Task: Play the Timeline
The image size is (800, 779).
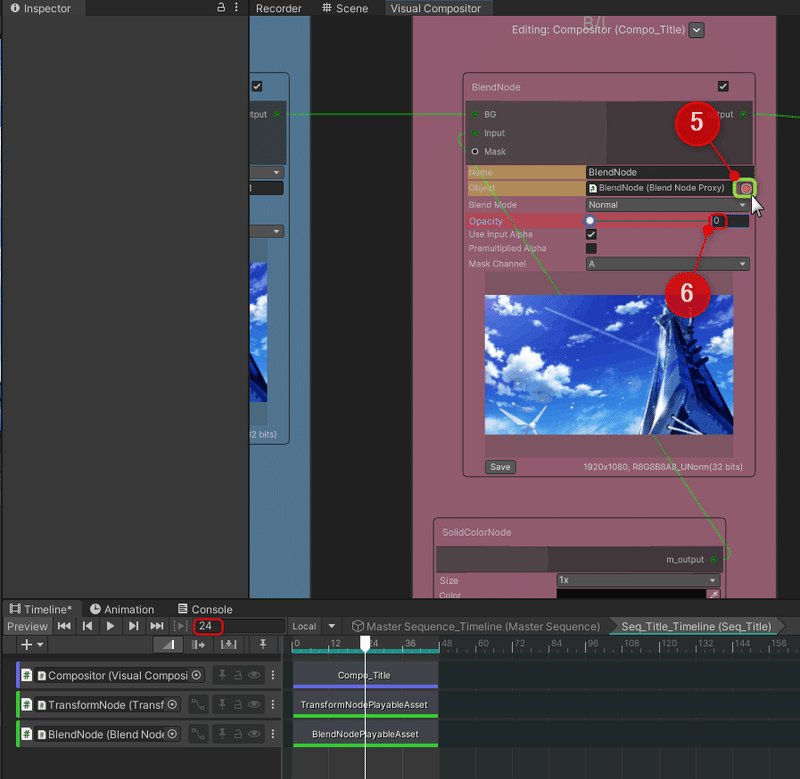Action: [x=110, y=626]
